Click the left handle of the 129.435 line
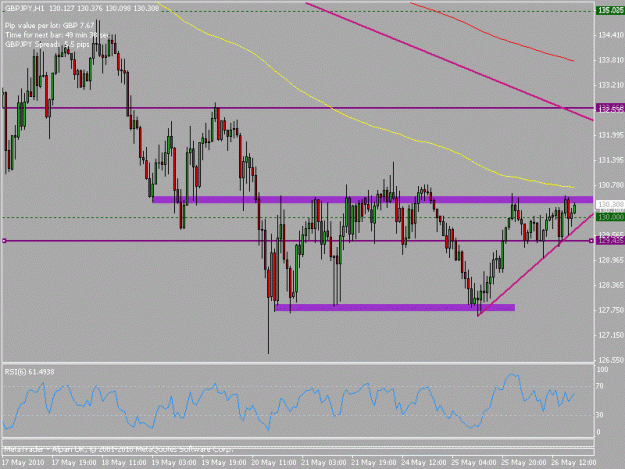This screenshot has width=625, height=469. (4, 241)
